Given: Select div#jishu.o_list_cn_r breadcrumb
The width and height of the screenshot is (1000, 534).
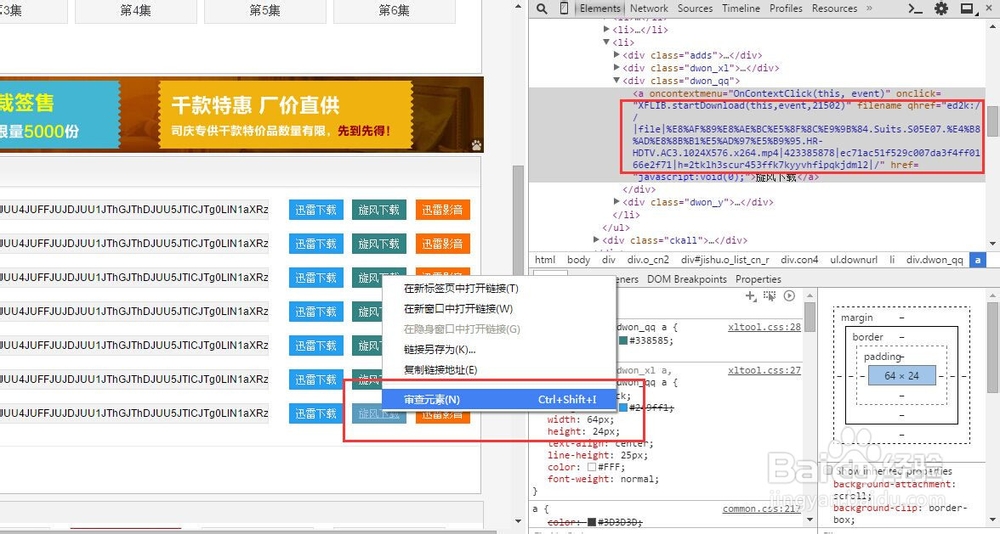Looking at the screenshot, I should pyautogui.click(x=725, y=260).
